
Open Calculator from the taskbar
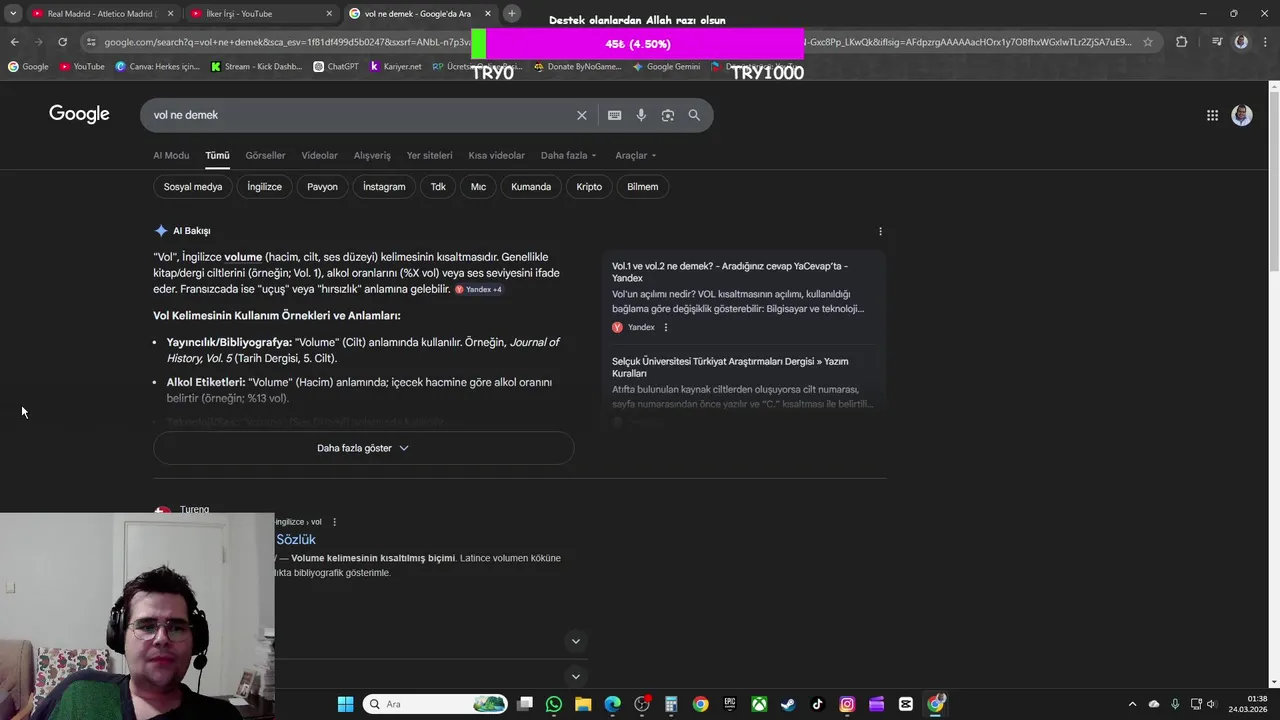(671, 704)
